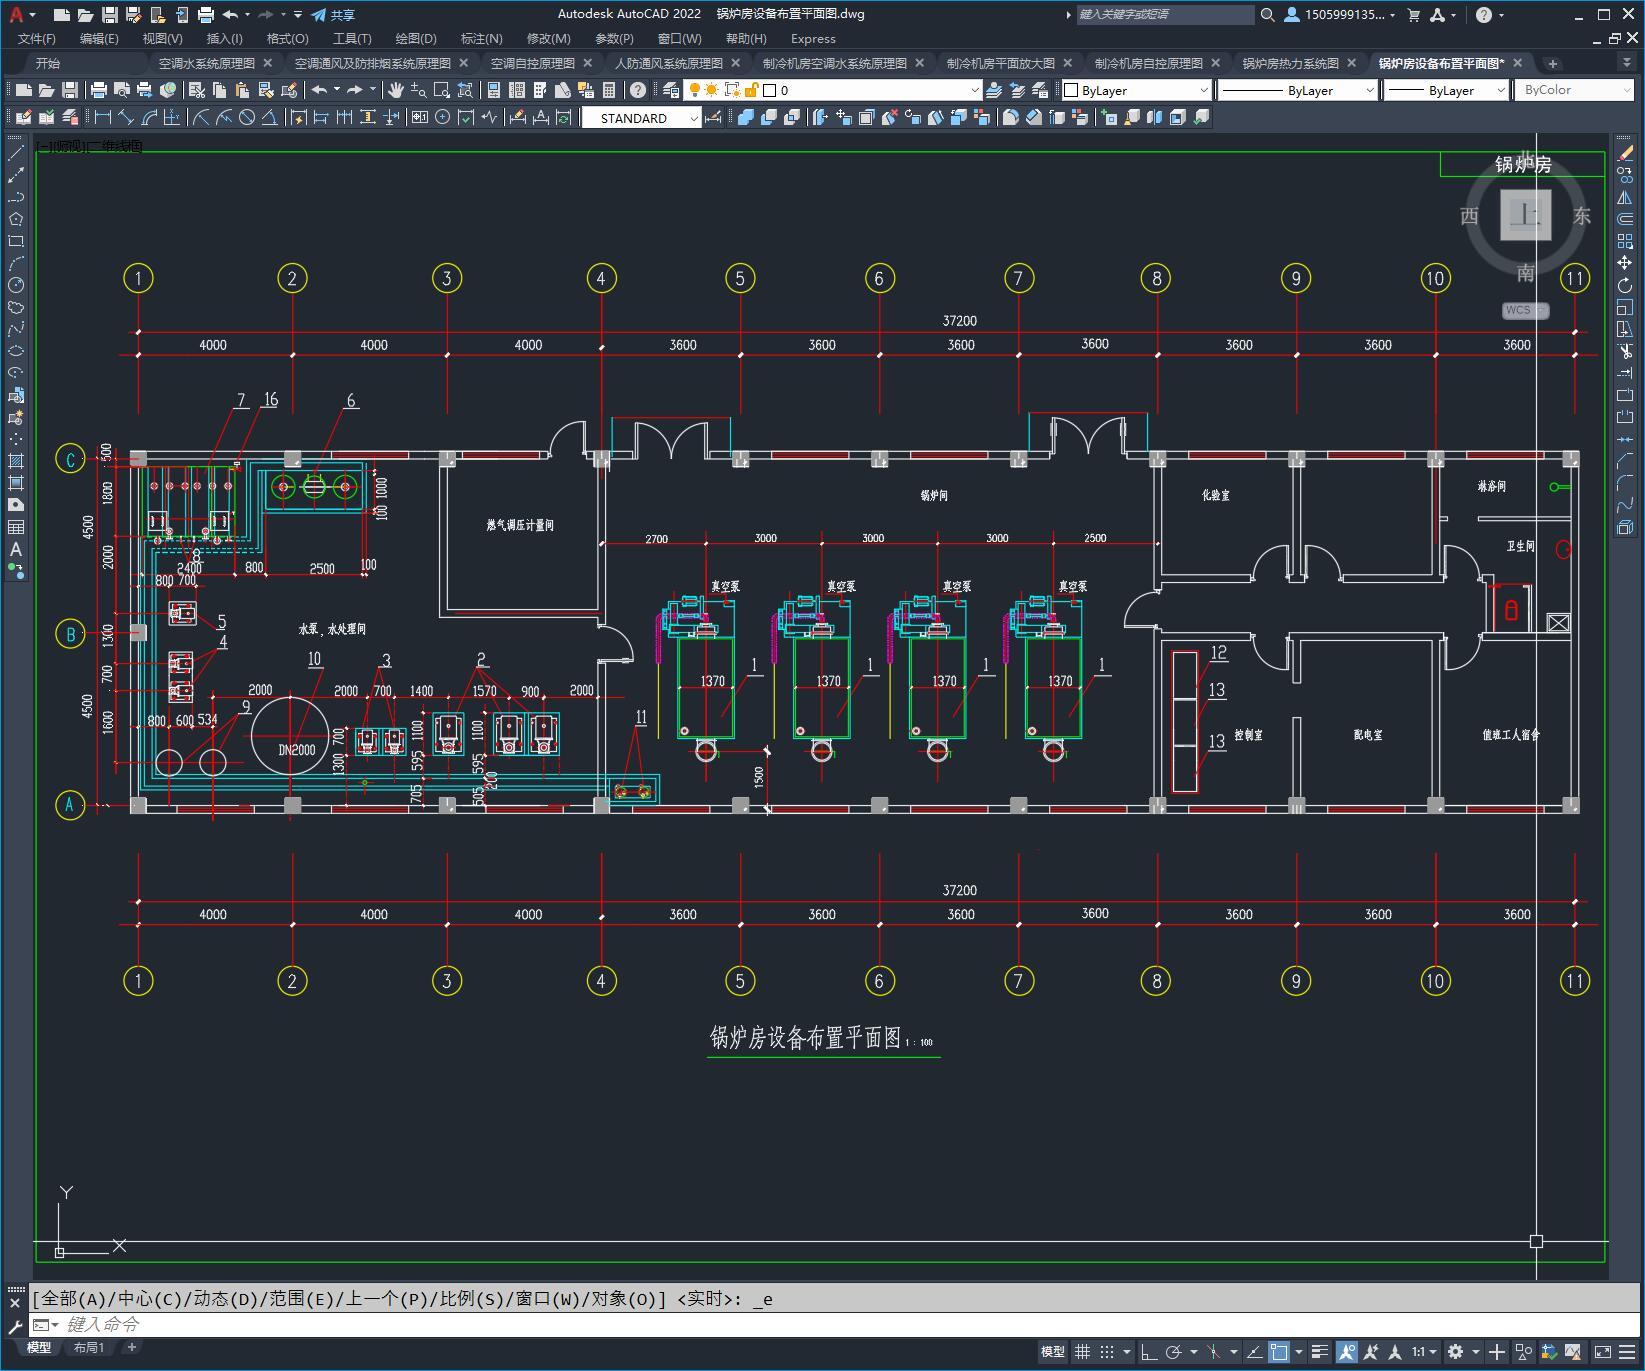Click the Undo arrow in standard toolbar
The image size is (1645, 1371).
319,90
